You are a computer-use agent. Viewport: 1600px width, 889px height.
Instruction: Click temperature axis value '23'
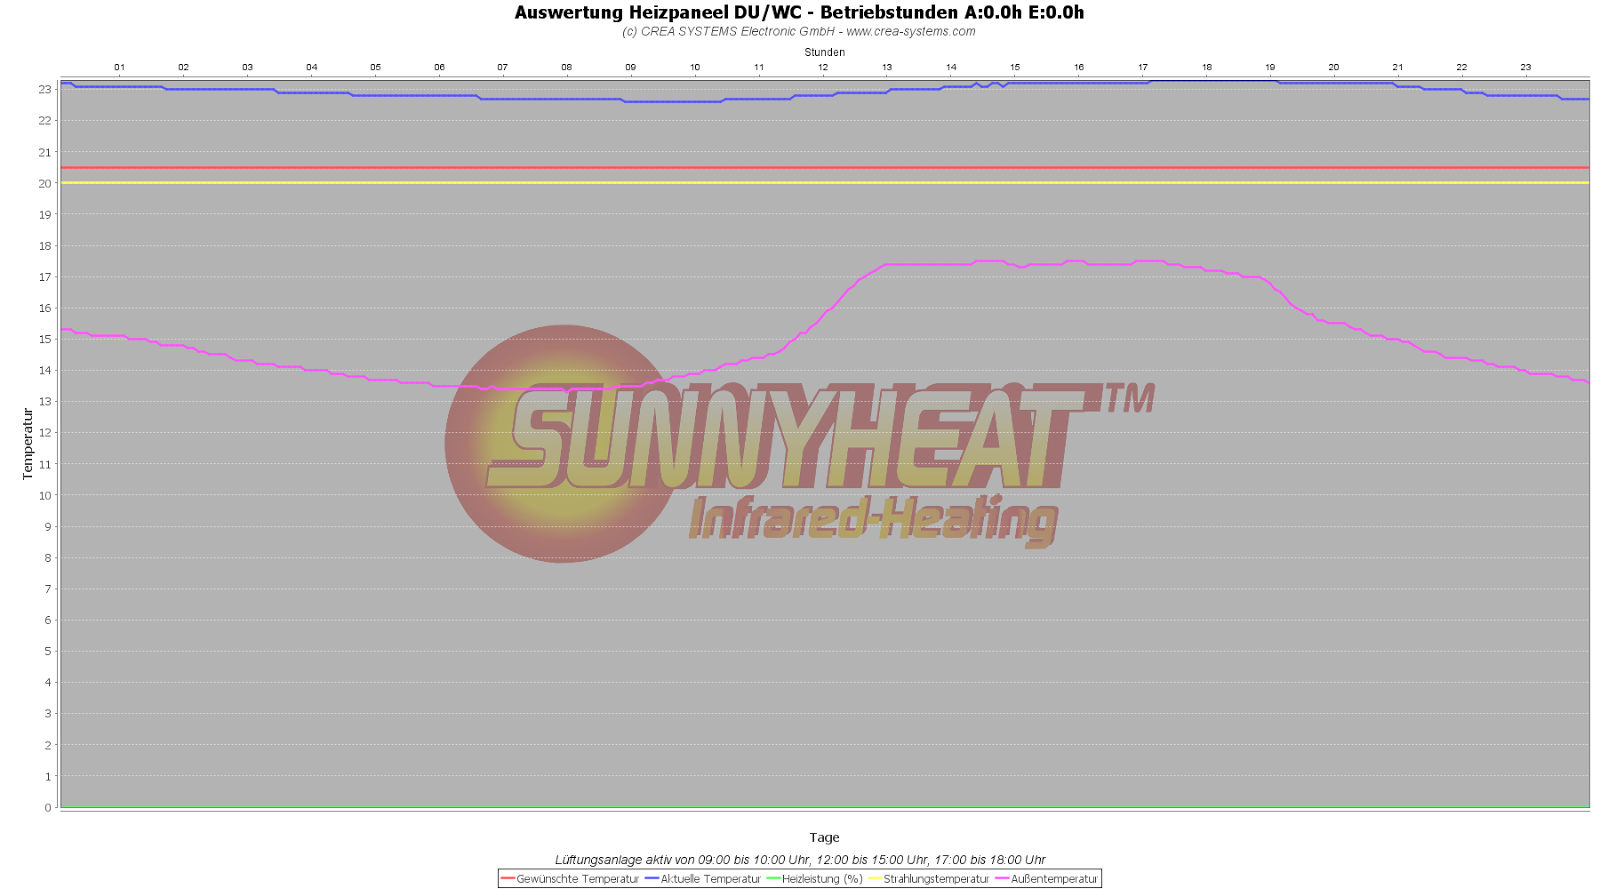tap(45, 89)
